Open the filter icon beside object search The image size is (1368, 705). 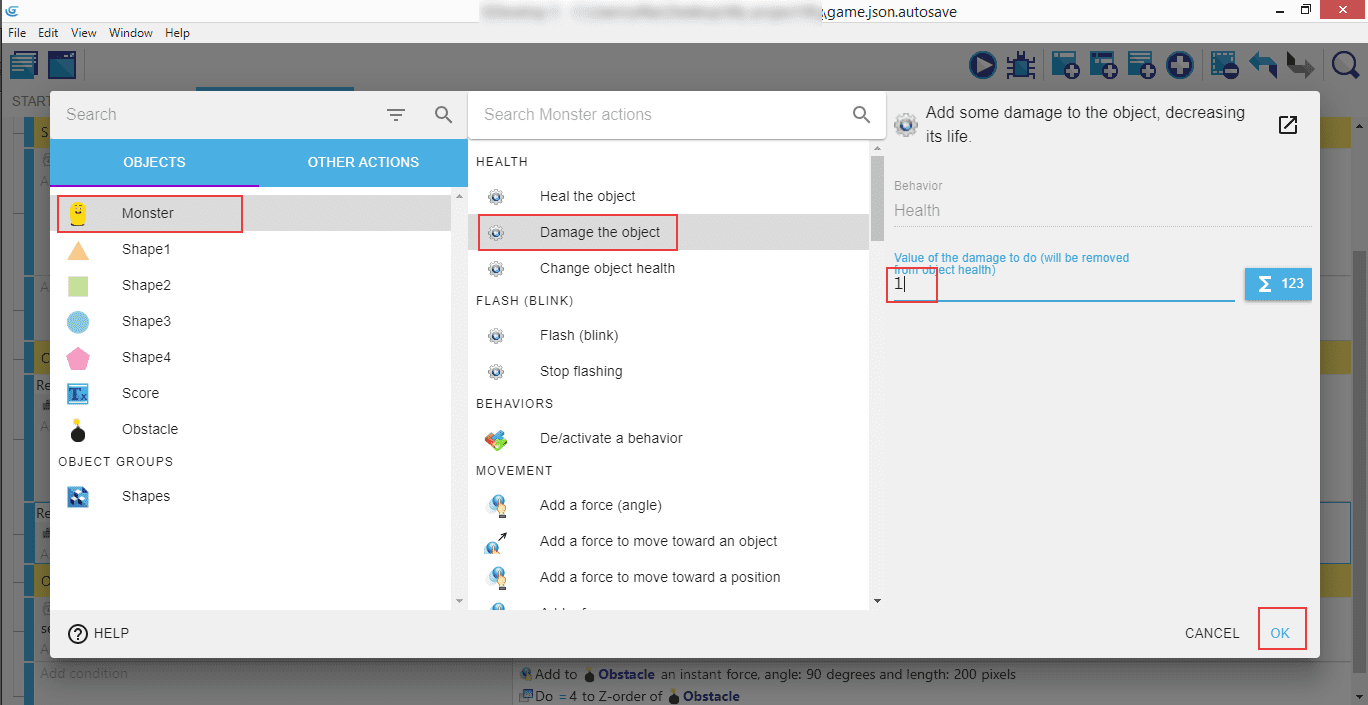point(396,115)
